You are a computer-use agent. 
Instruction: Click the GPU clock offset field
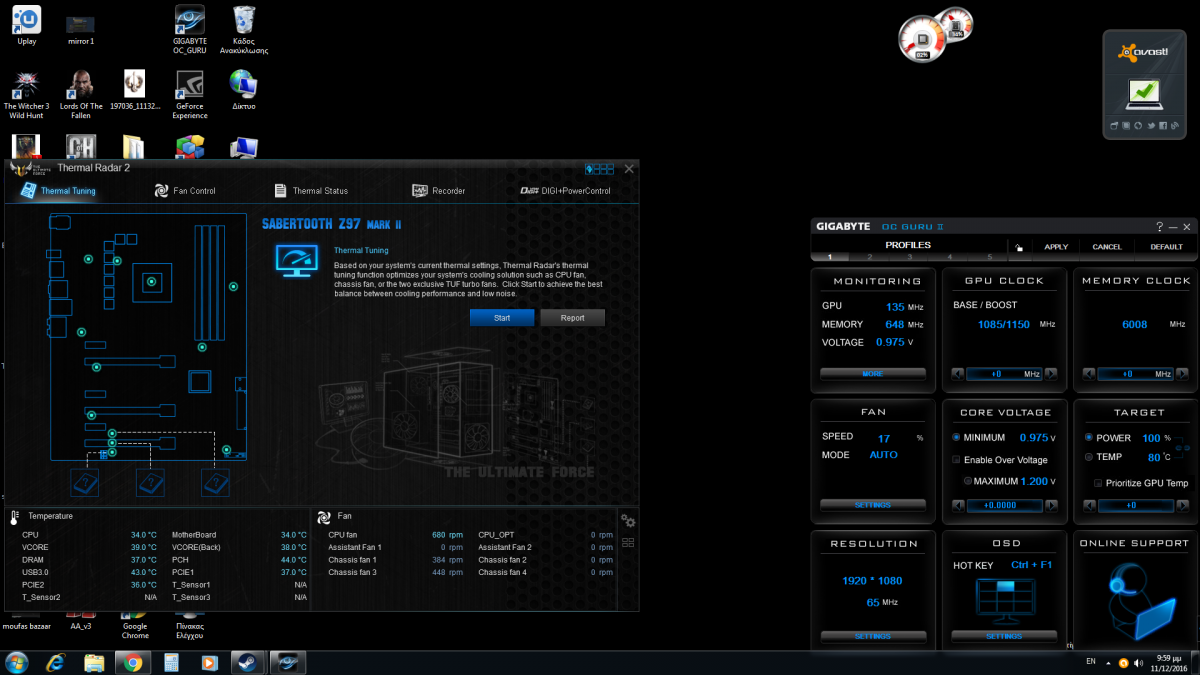(1004, 374)
